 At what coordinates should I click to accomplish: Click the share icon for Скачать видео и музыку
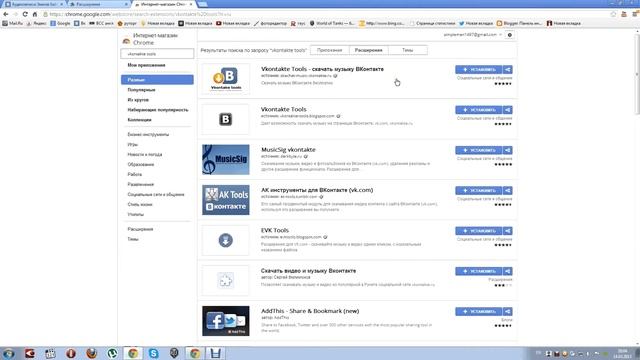pyautogui.click(x=507, y=271)
